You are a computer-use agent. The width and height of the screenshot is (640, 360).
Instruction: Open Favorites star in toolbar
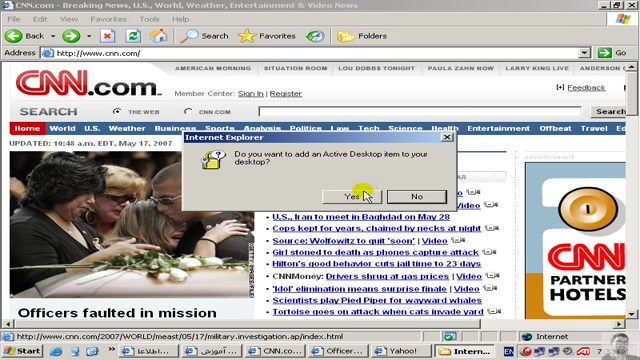[x=247, y=36]
